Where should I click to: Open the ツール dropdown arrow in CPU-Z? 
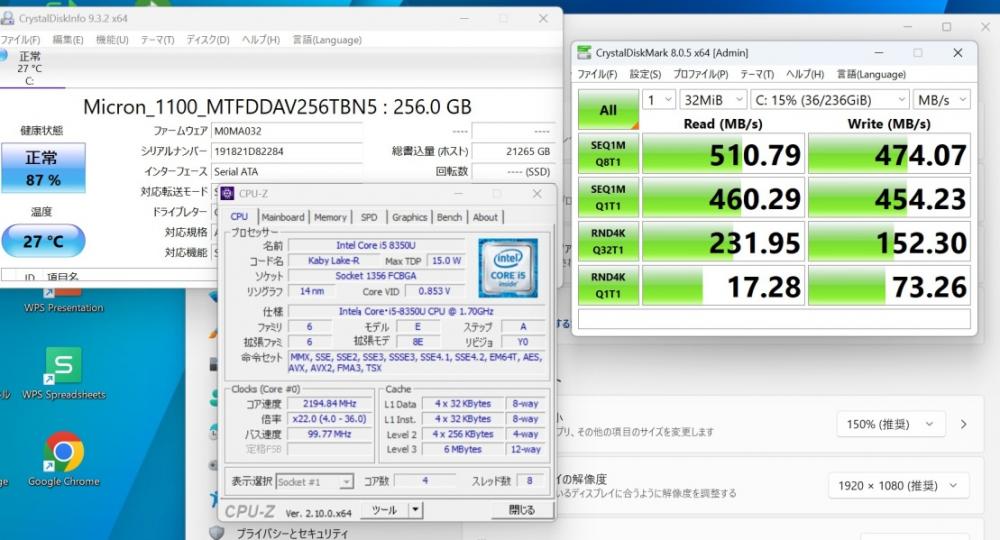[x=415, y=510]
